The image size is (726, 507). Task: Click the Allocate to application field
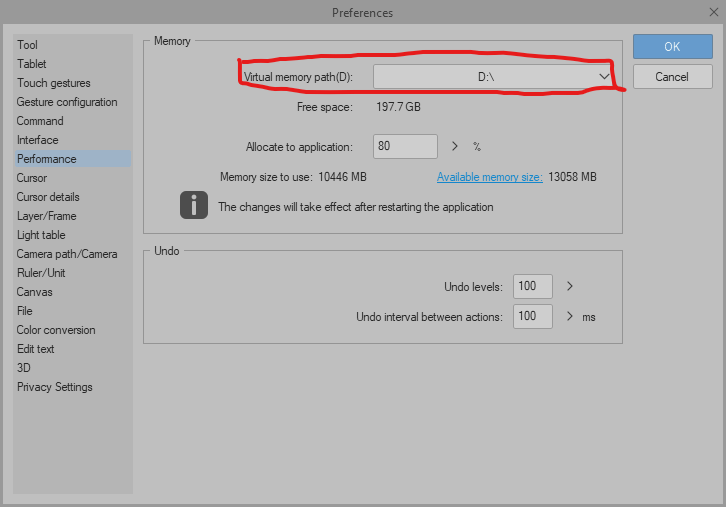[x=405, y=146]
